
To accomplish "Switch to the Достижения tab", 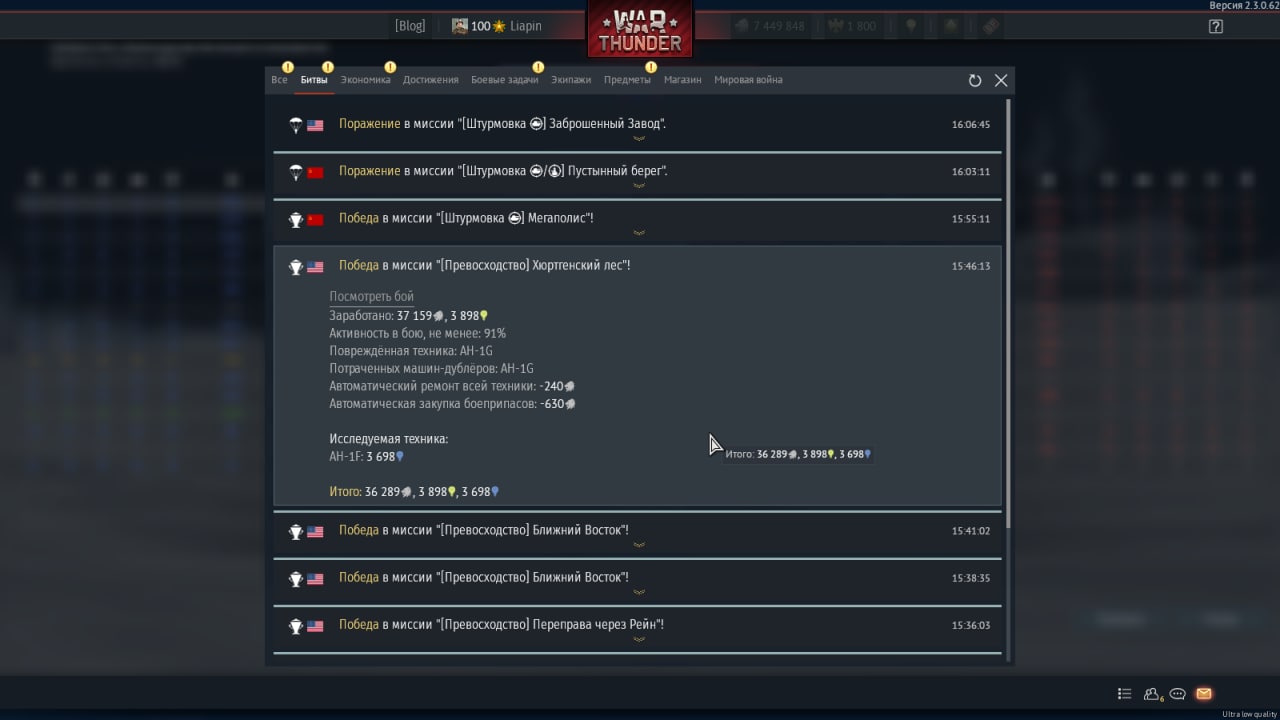I will click(x=430, y=80).
